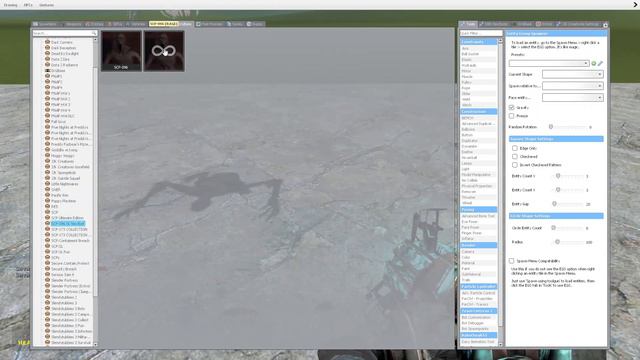640x360 pixels.
Task: Click the search magnifier icon
Action: point(94,33)
